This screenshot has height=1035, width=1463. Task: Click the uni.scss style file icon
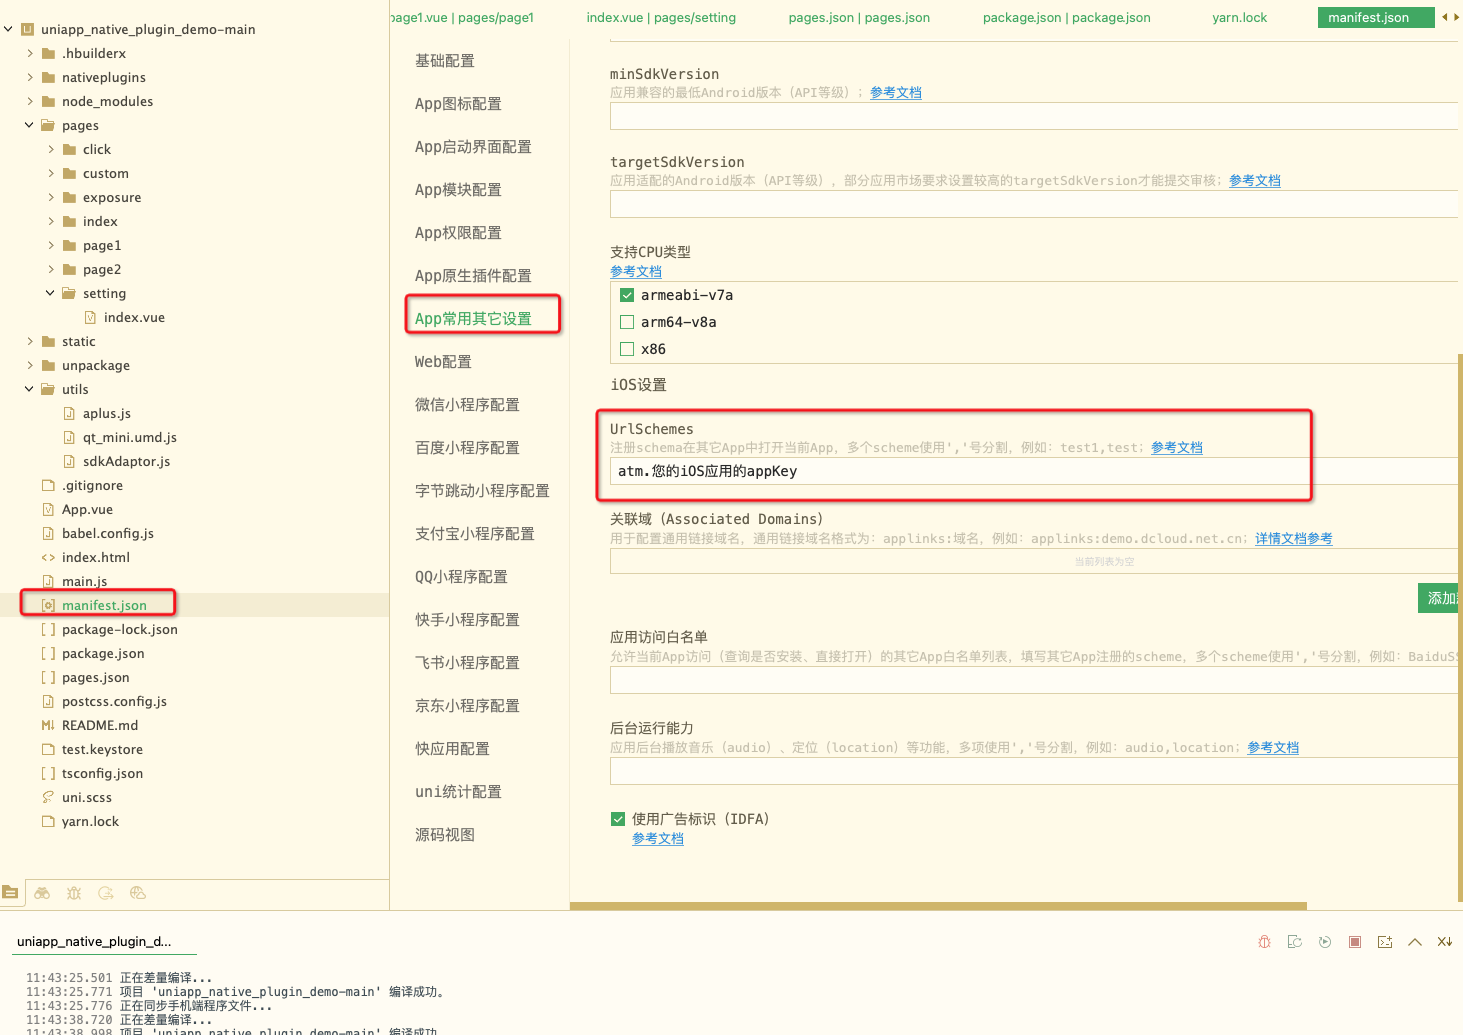pos(48,797)
